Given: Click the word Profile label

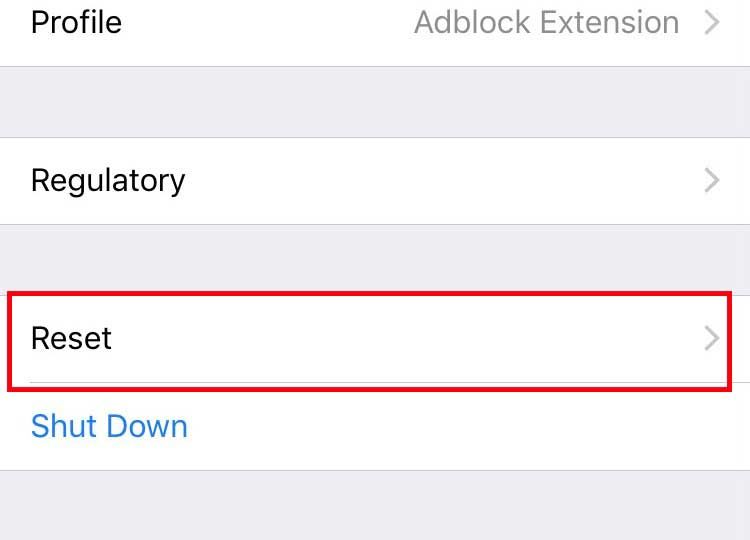Looking at the screenshot, I should click(77, 22).
